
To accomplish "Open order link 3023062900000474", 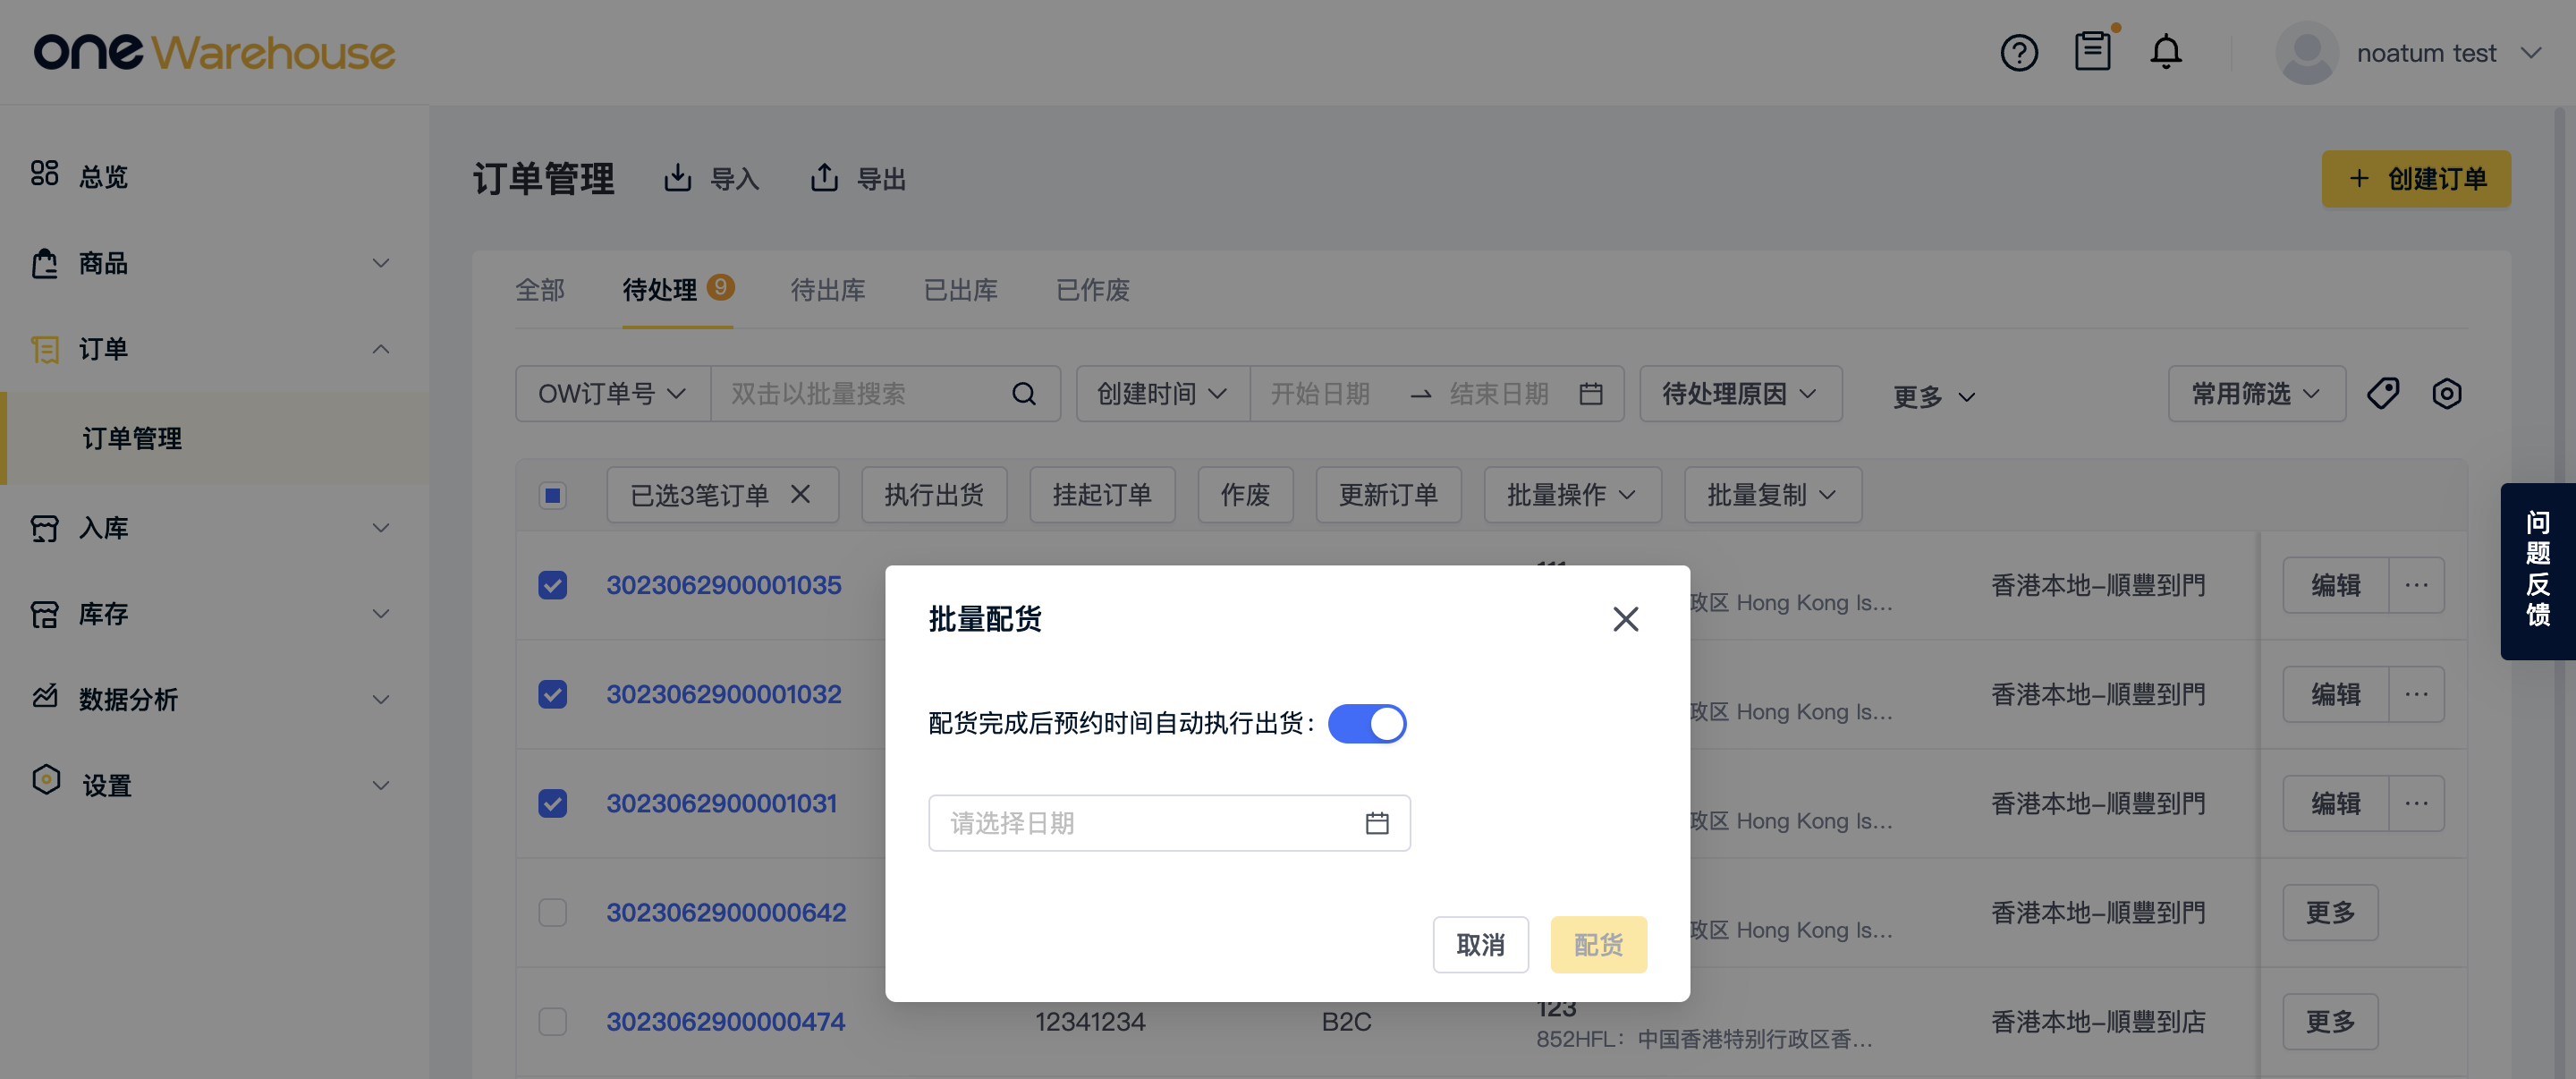I will click(726, 1021).
